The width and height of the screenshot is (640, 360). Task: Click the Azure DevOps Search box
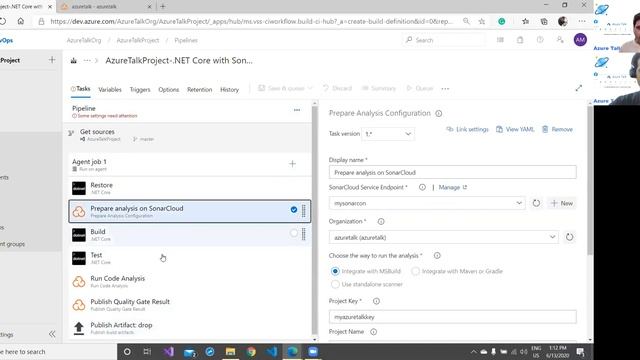(x=444, y=40)
